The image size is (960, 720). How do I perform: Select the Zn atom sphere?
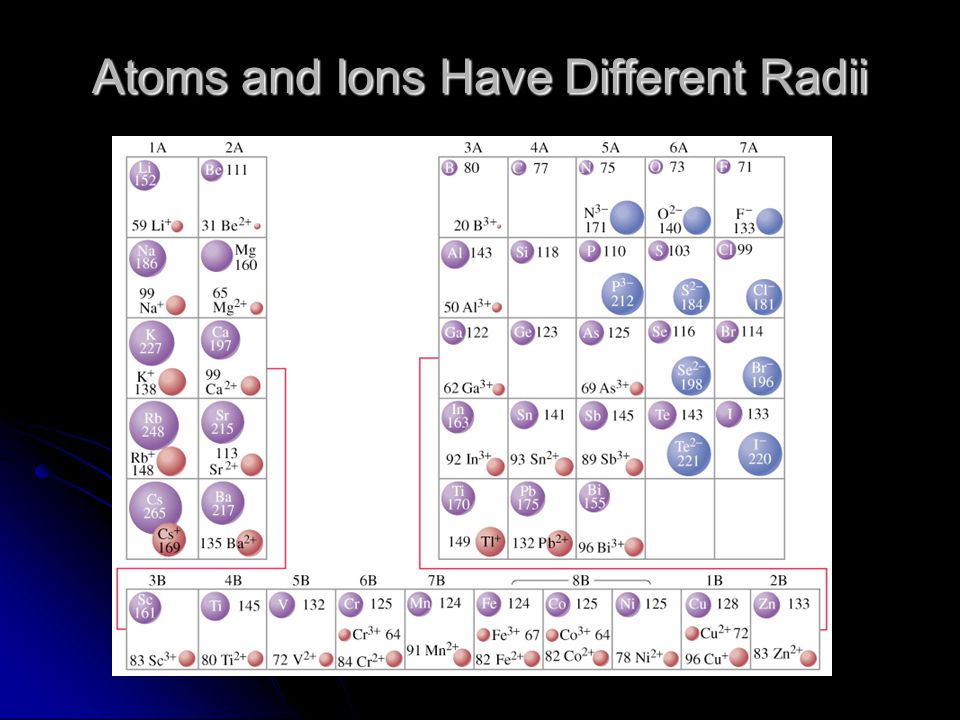point(766,605)
